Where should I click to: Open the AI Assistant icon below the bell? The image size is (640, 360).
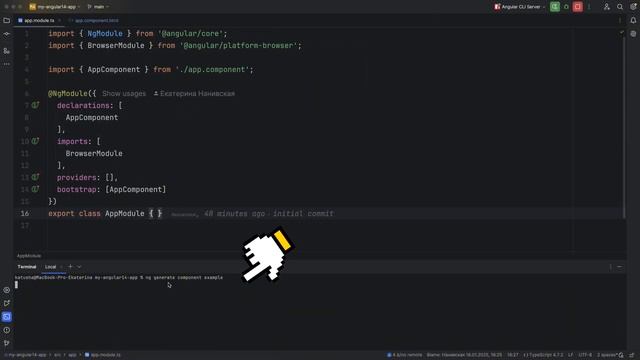[633, 34]
